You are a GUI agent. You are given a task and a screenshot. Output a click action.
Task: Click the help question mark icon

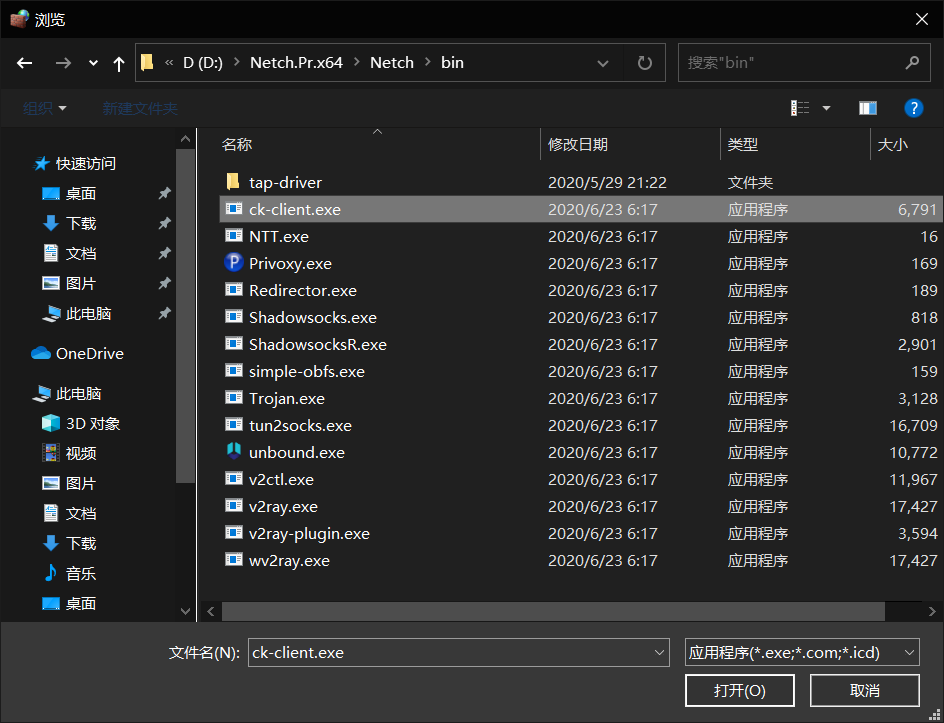click(x=912, y=108)
